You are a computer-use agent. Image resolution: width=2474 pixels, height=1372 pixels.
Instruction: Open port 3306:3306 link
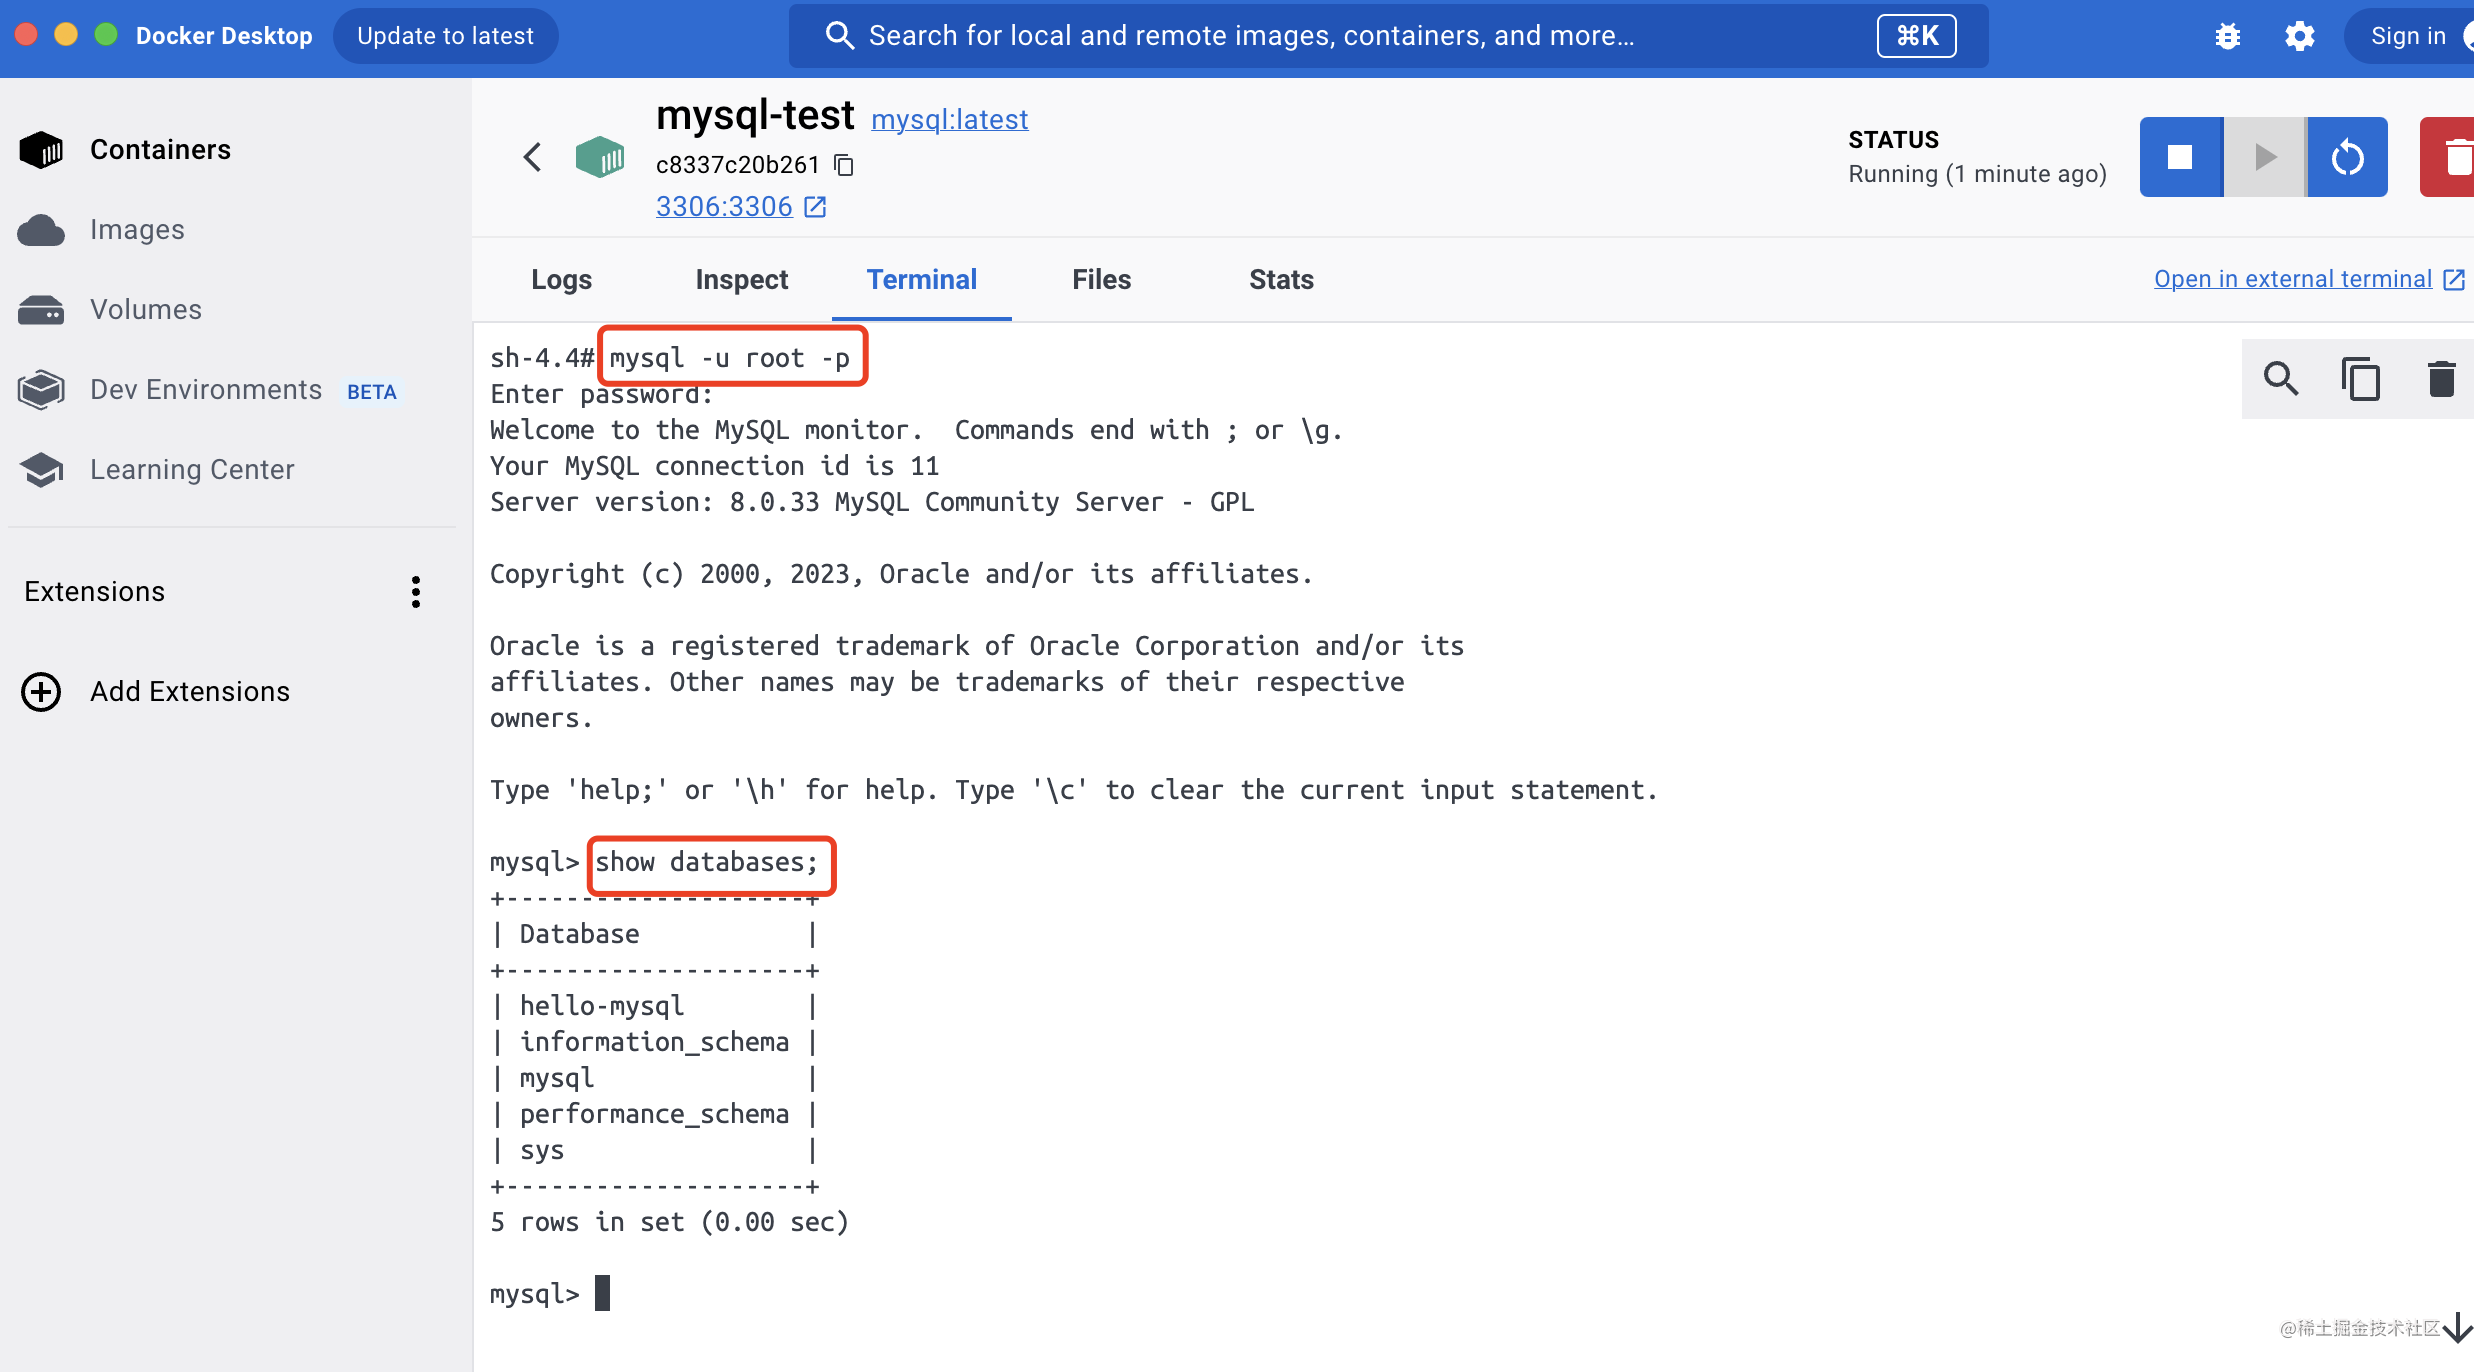click(x=724, y=207)
